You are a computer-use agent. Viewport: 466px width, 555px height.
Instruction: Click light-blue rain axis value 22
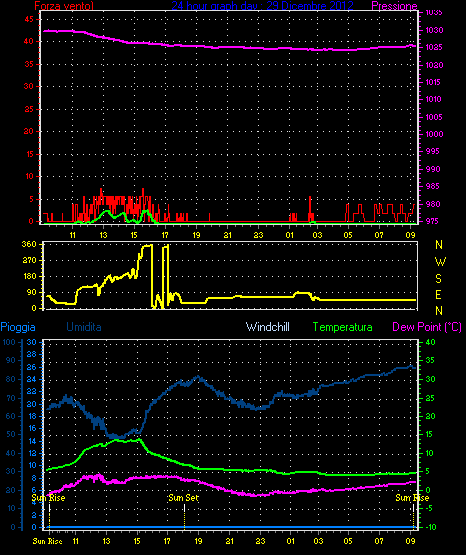pyautogui.click(x=32, y=391)
